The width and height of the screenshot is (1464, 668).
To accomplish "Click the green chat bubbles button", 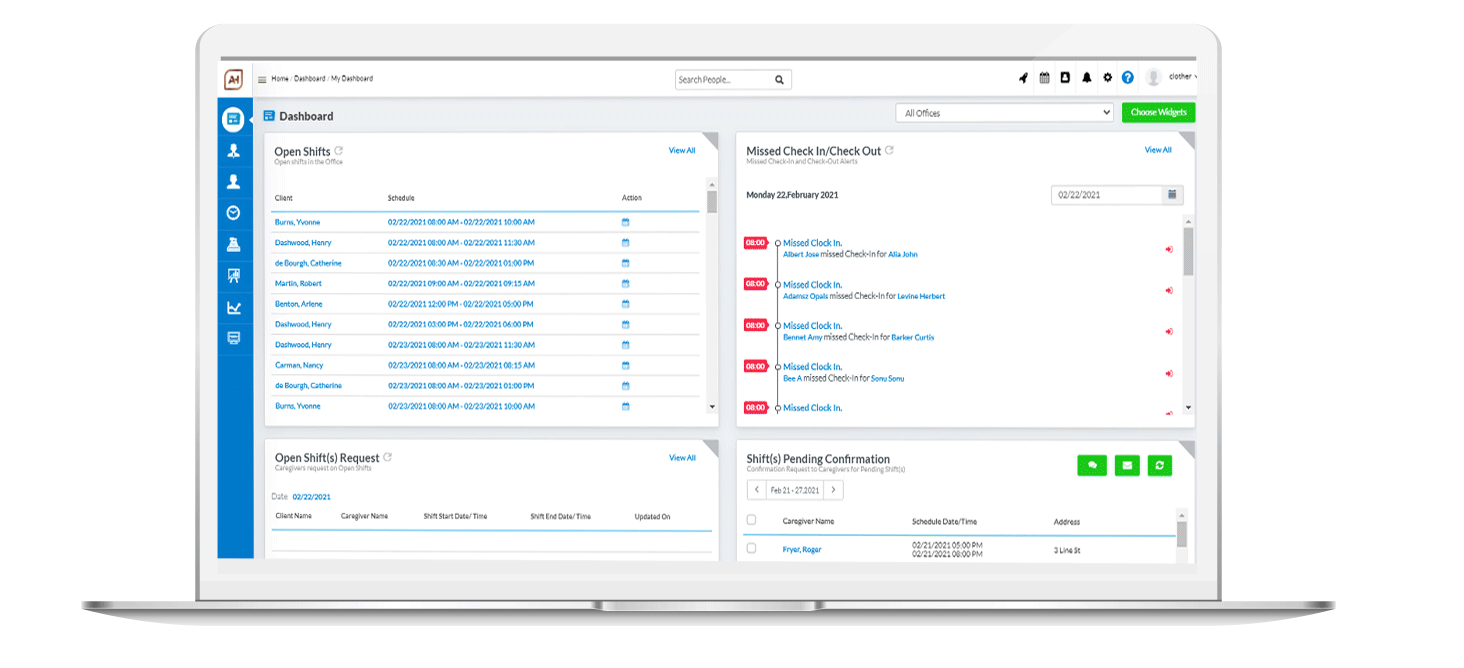I will [x=1092, y=465].
